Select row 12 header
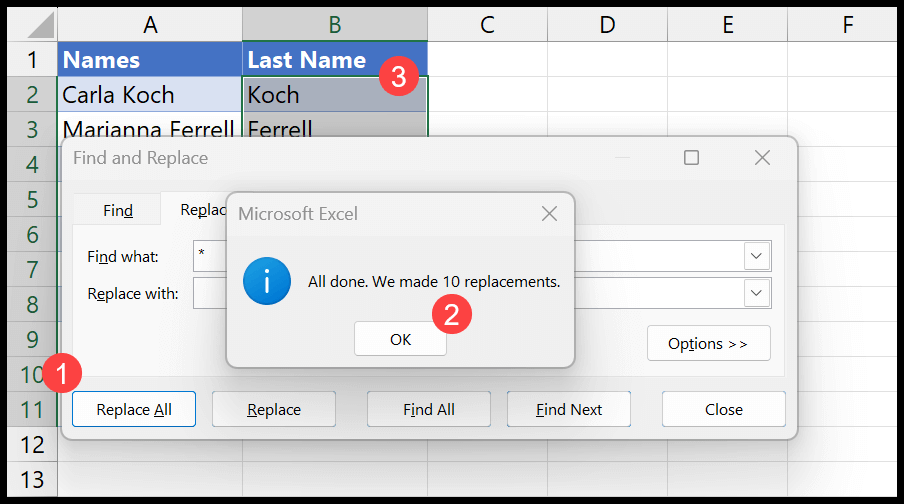 [x=32, y=445]
